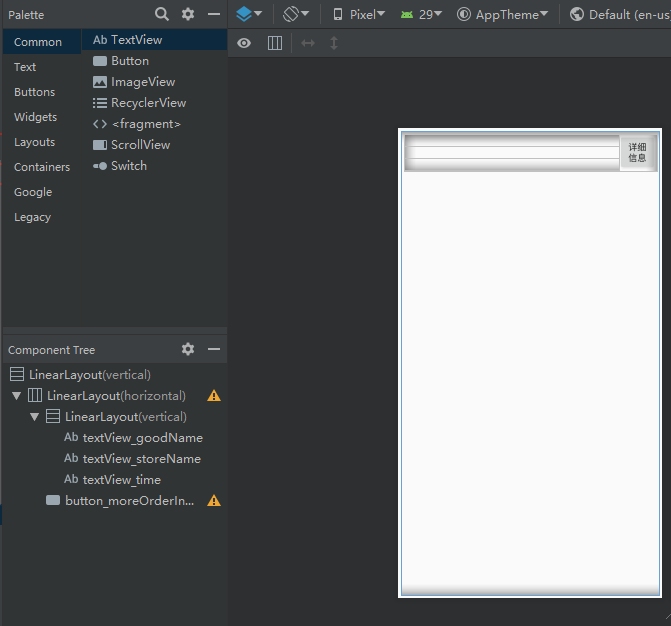The image size is (671, 626).
Task: Open the Palette settings gear
Action: [188, 15]
